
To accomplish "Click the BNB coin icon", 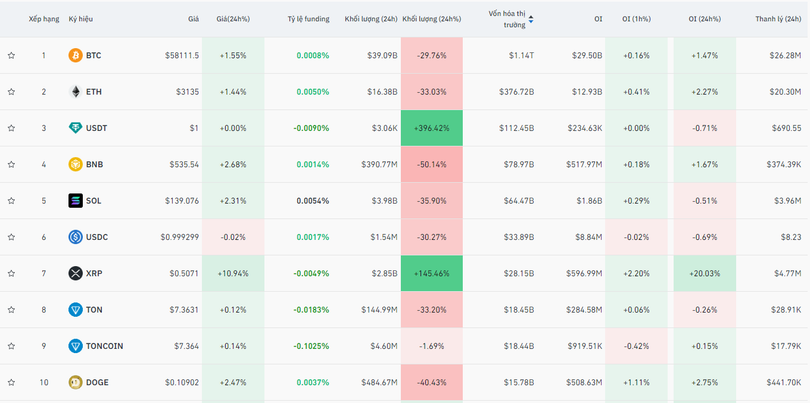I will pos(75,164).
